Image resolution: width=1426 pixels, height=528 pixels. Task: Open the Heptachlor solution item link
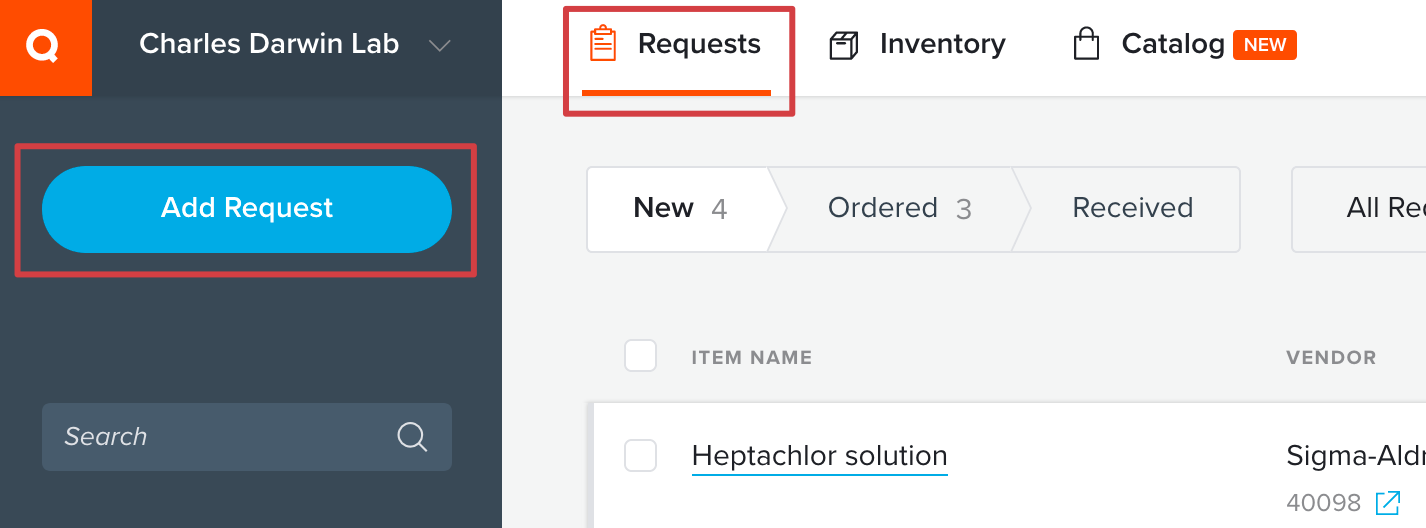coord(819,456)
